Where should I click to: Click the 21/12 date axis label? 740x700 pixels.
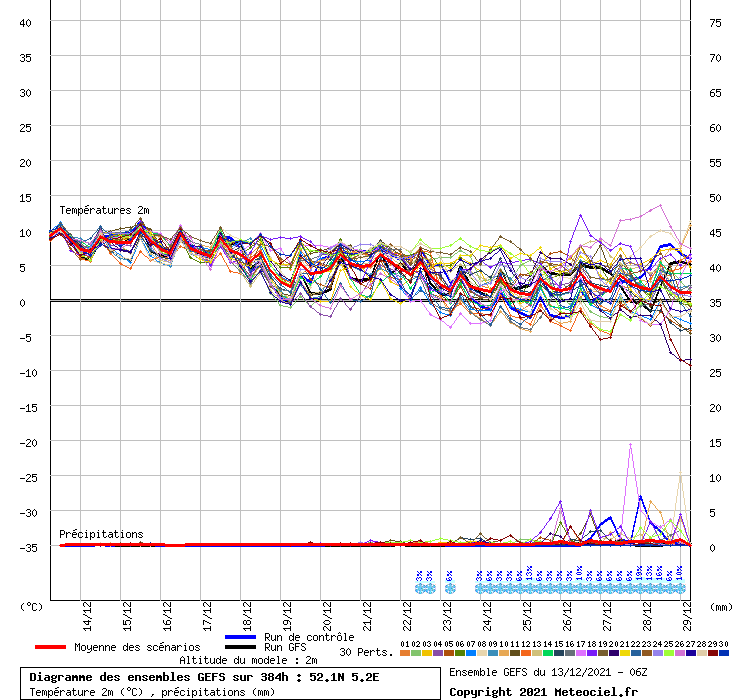[367, 616]
